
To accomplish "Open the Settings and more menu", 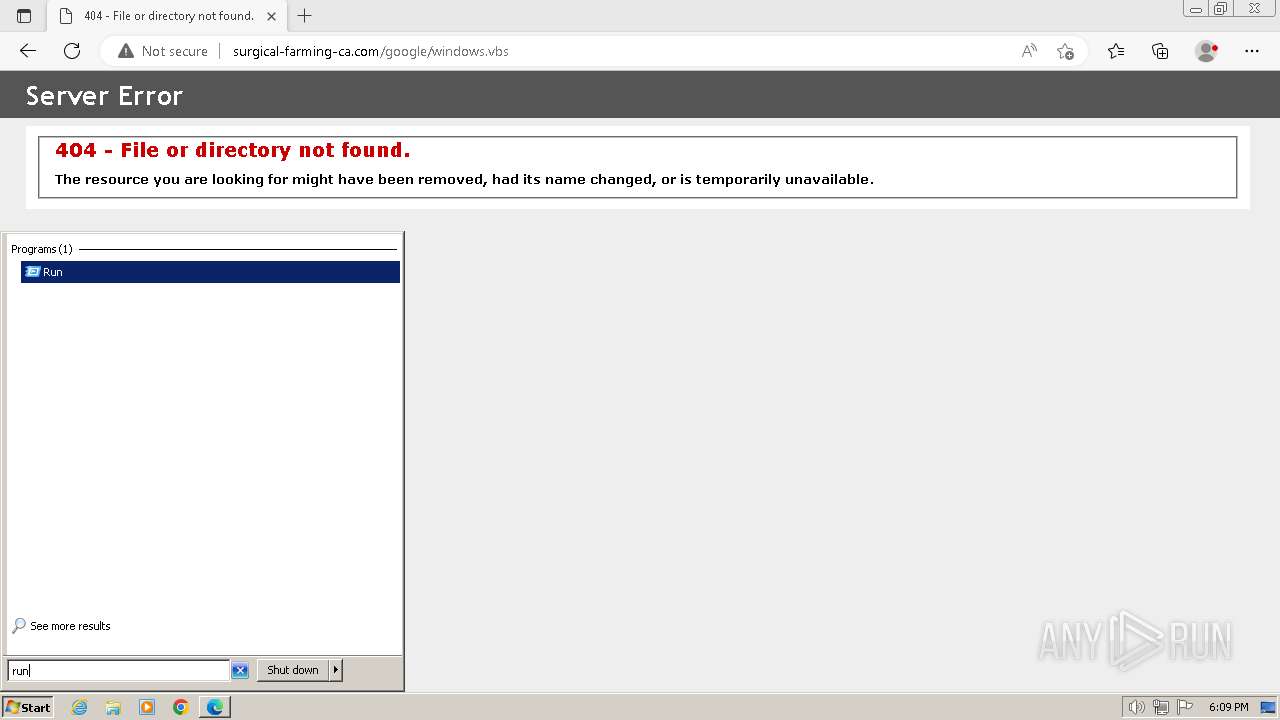I will click(x=1252, y=51).
